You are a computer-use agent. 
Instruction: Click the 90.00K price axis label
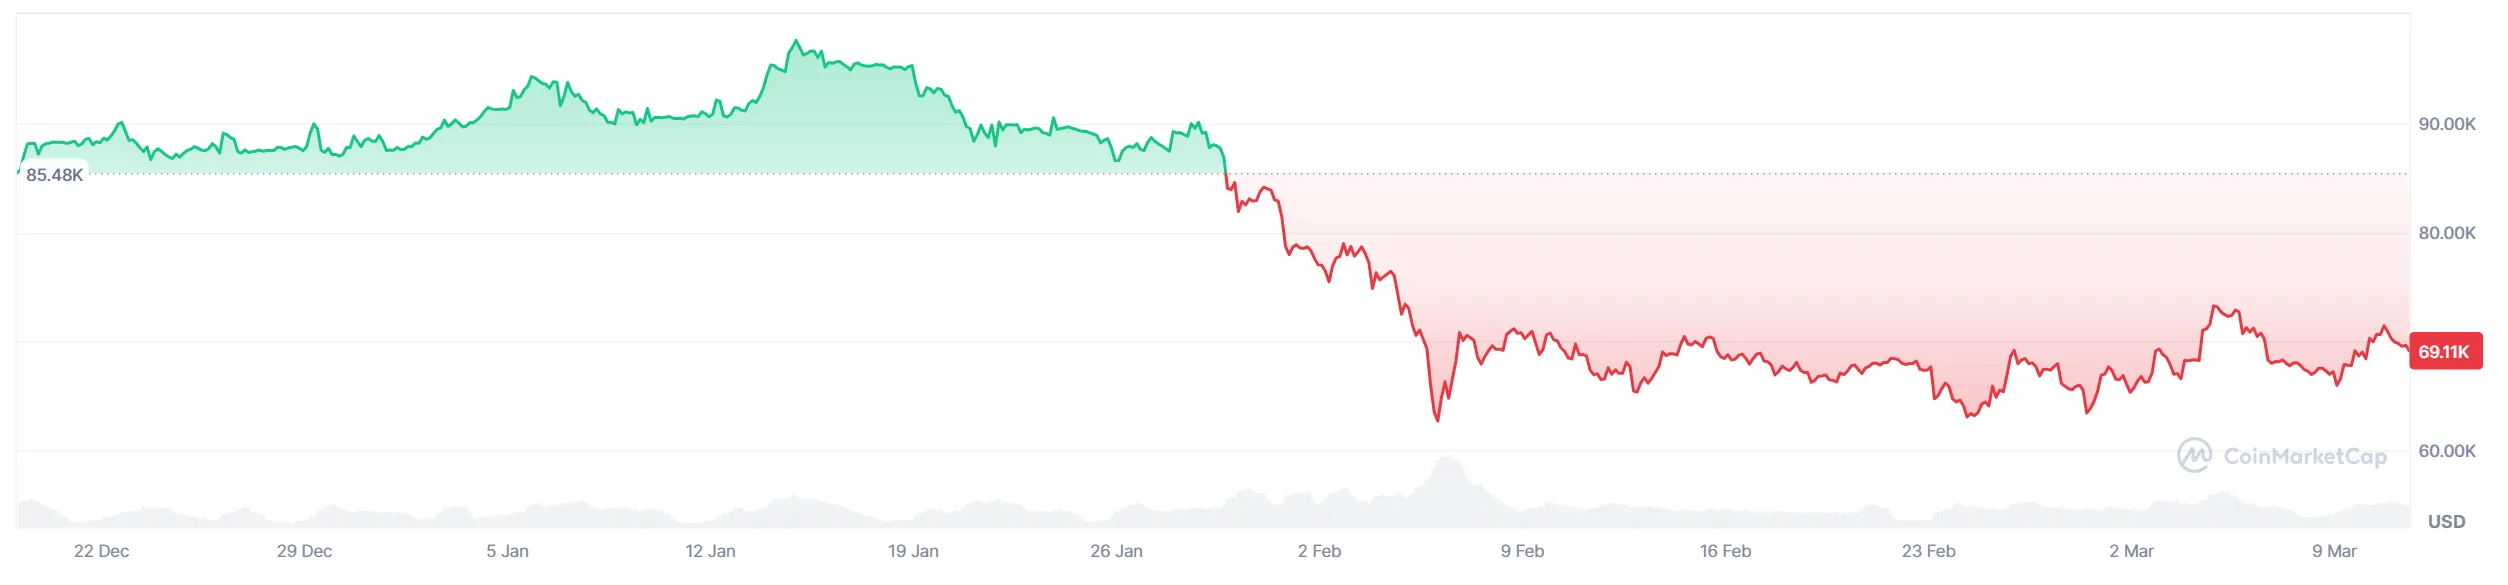[x=2447, y=124]
